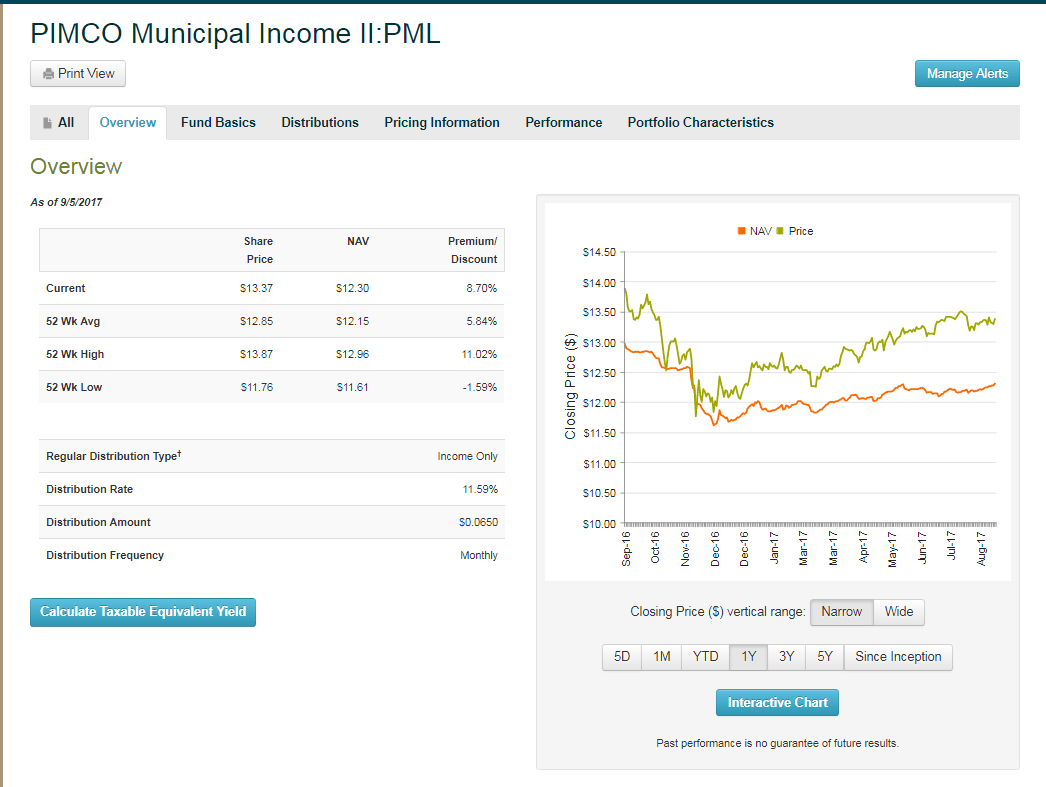Screen dimensions: 1046x787
Task: Click the As of 9/5/2017 date
Action: (x=66, y=202)
